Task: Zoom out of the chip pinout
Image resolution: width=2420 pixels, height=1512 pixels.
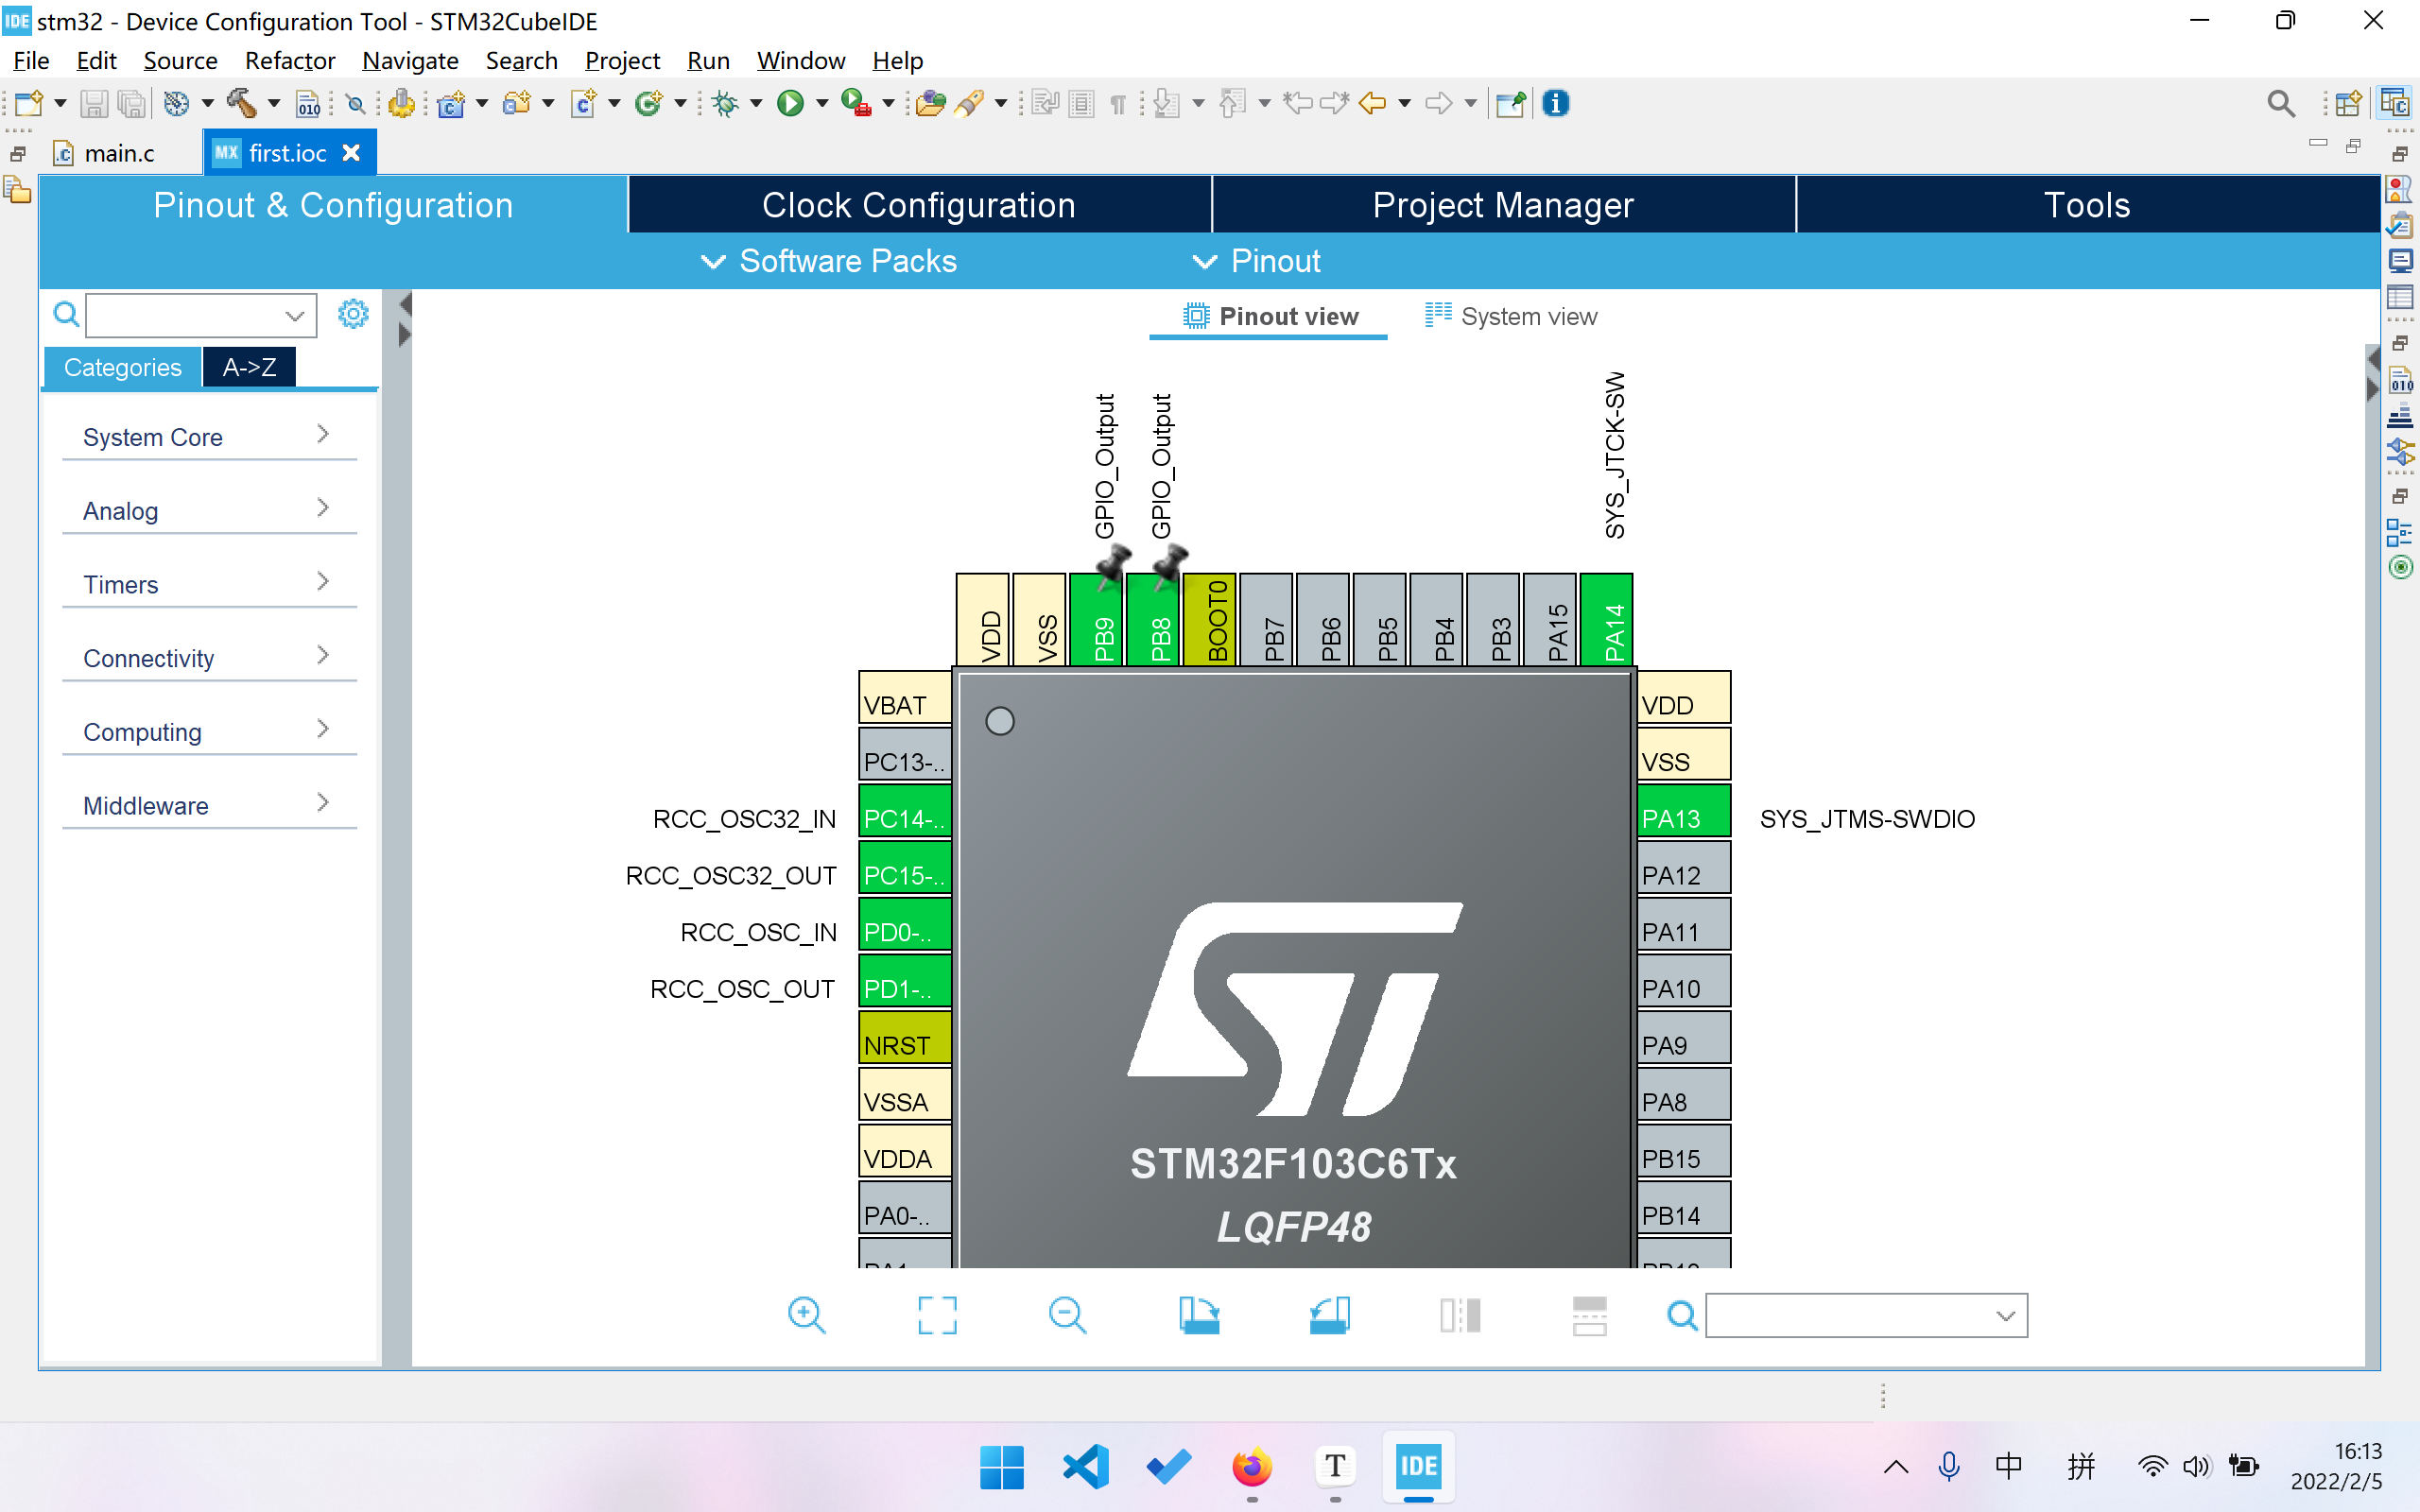Action: 1067,1315
